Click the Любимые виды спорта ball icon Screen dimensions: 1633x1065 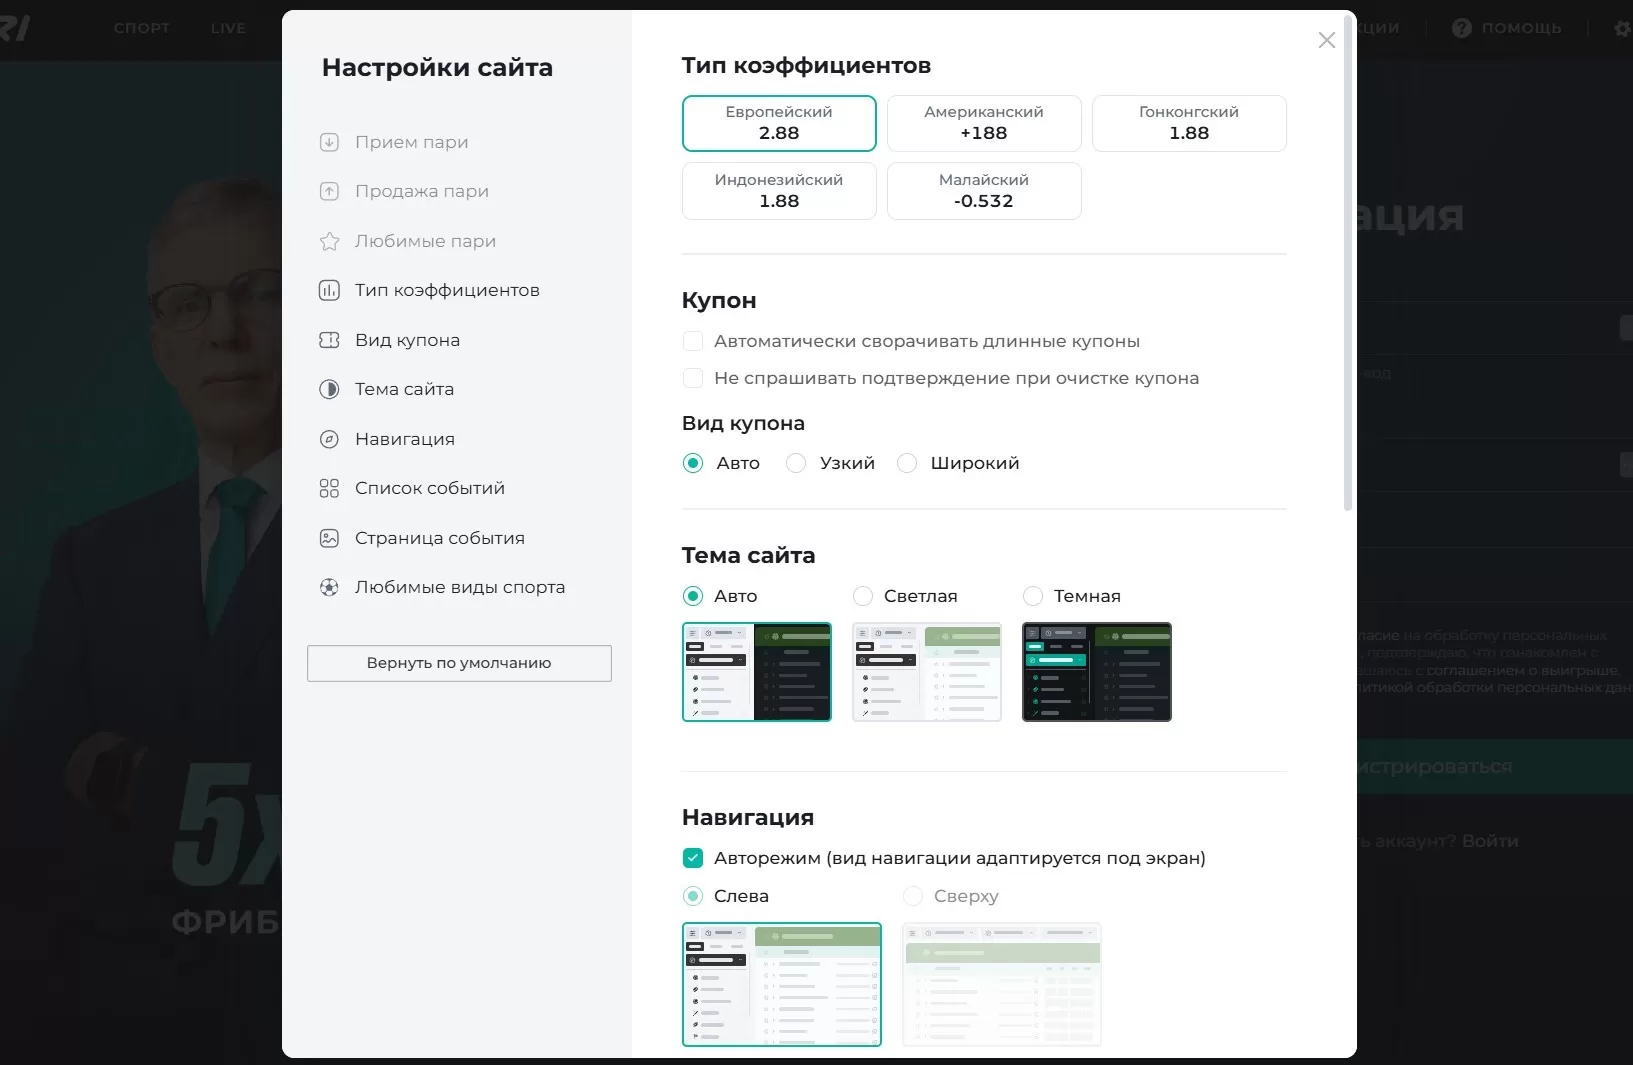click(x=329, y=587)
